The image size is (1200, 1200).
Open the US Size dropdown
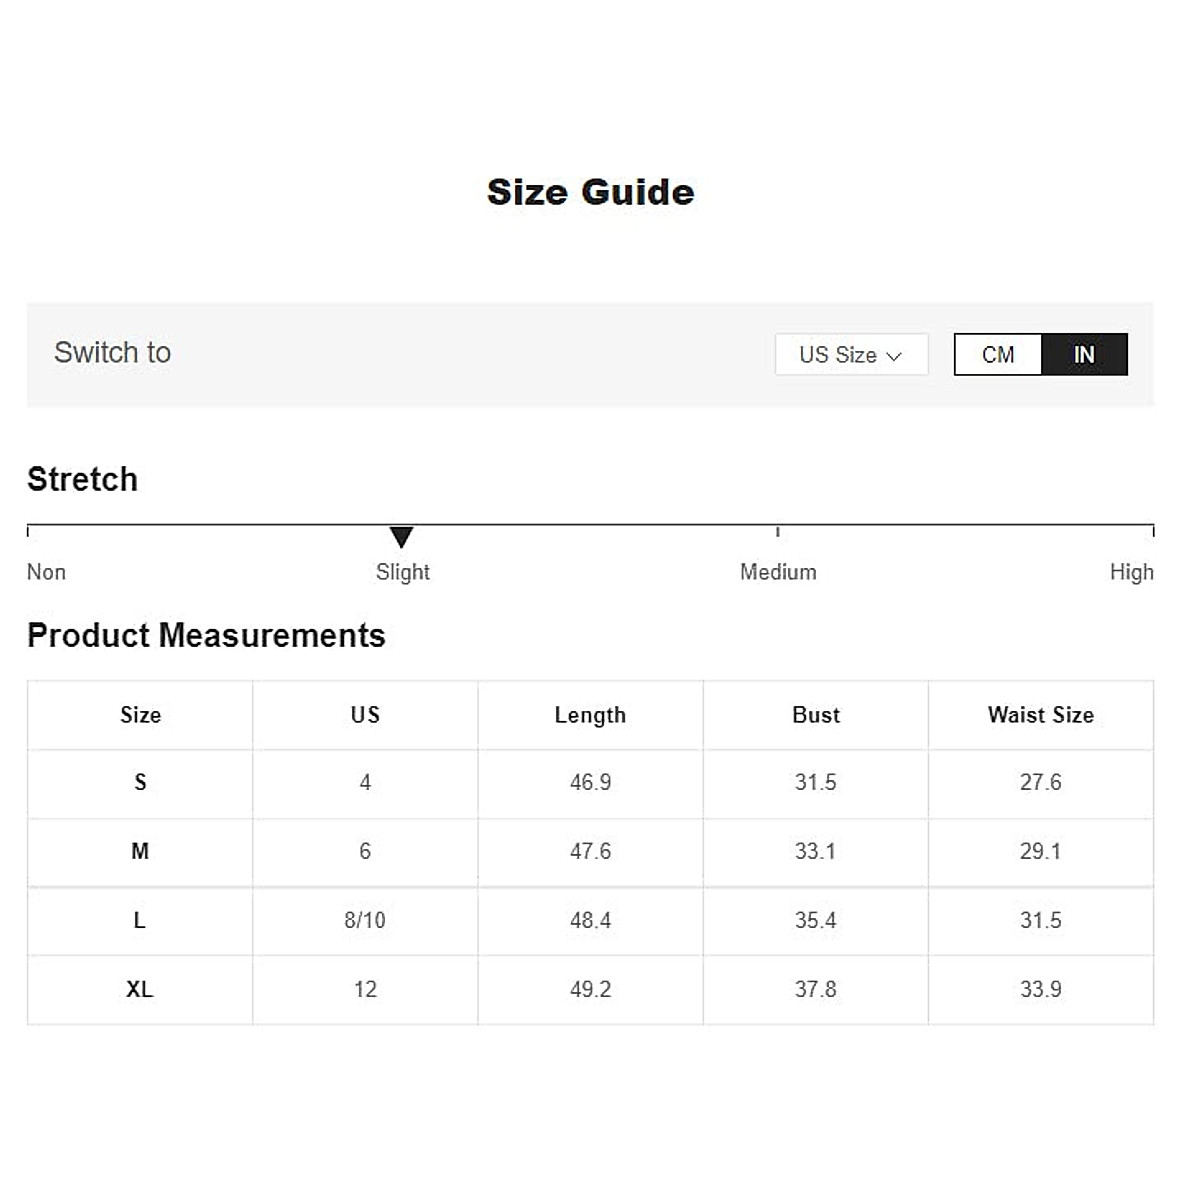click(850, 355)
